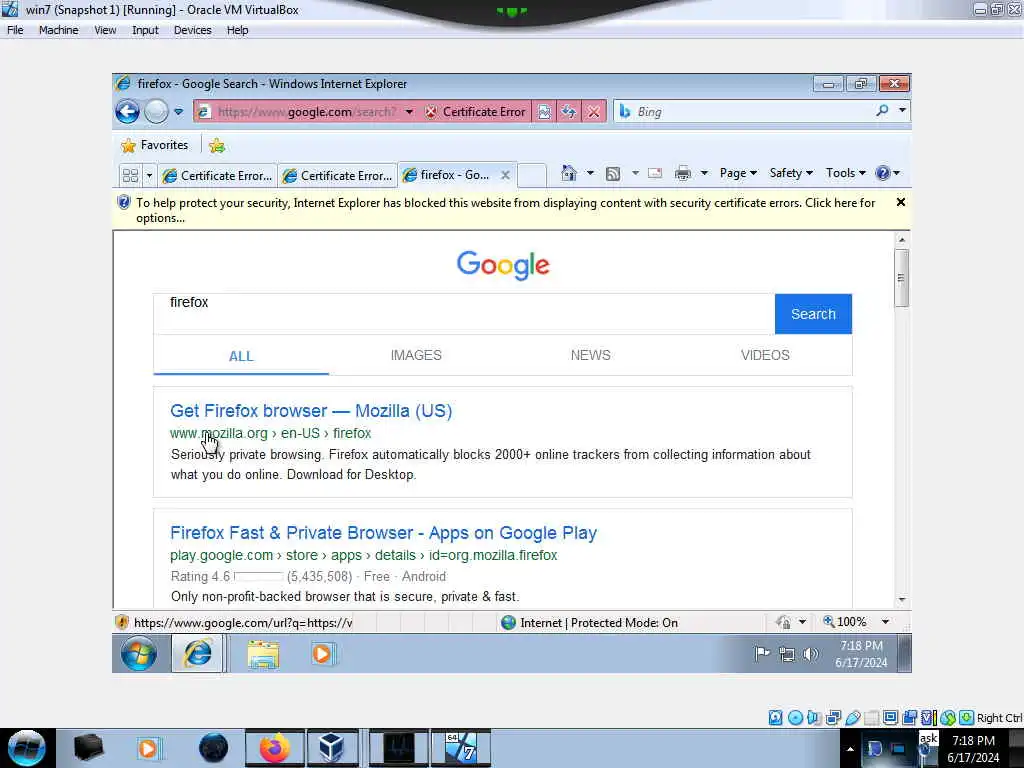Viewport: 1024px width, 768px height.
Task: Show hidden host tray icons arrow
Action: pyautogui.click(x=850, y=748)
